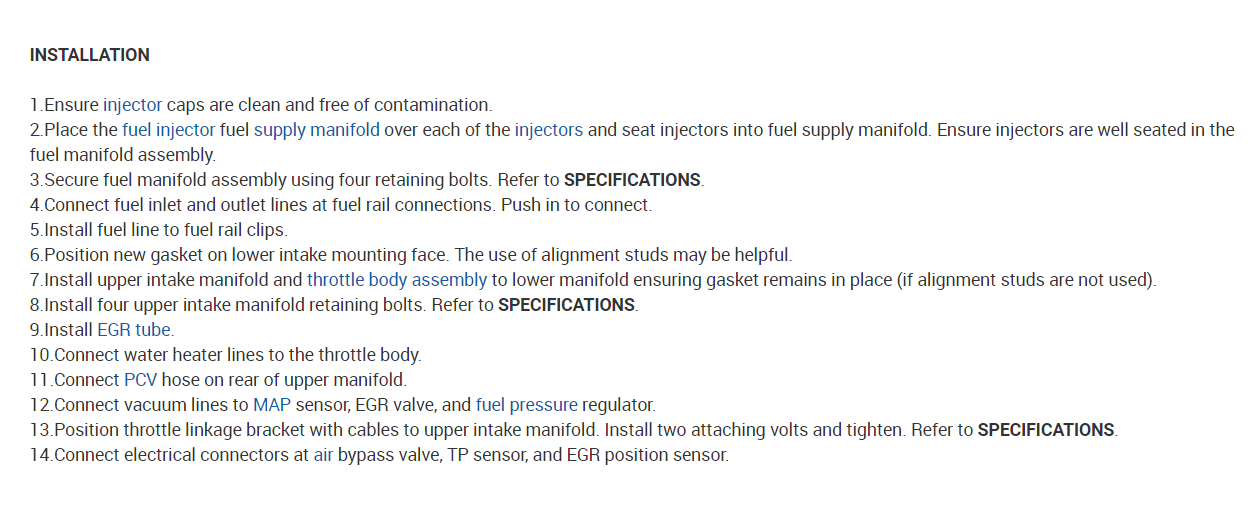Click SPECIFICATIONS in step 3 about retaining bolts

pyautogui.click(x=632, y=180)
